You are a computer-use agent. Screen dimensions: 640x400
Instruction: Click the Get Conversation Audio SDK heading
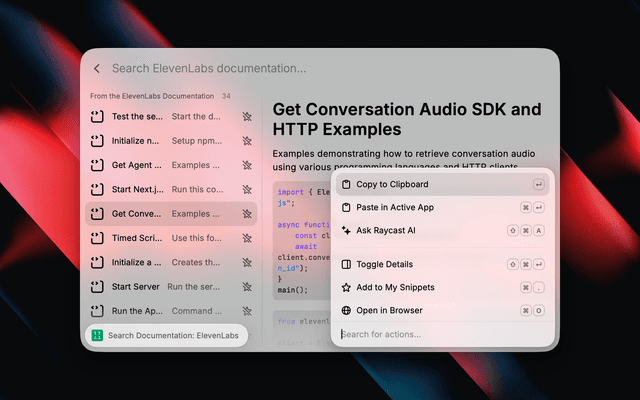(407, 119)
